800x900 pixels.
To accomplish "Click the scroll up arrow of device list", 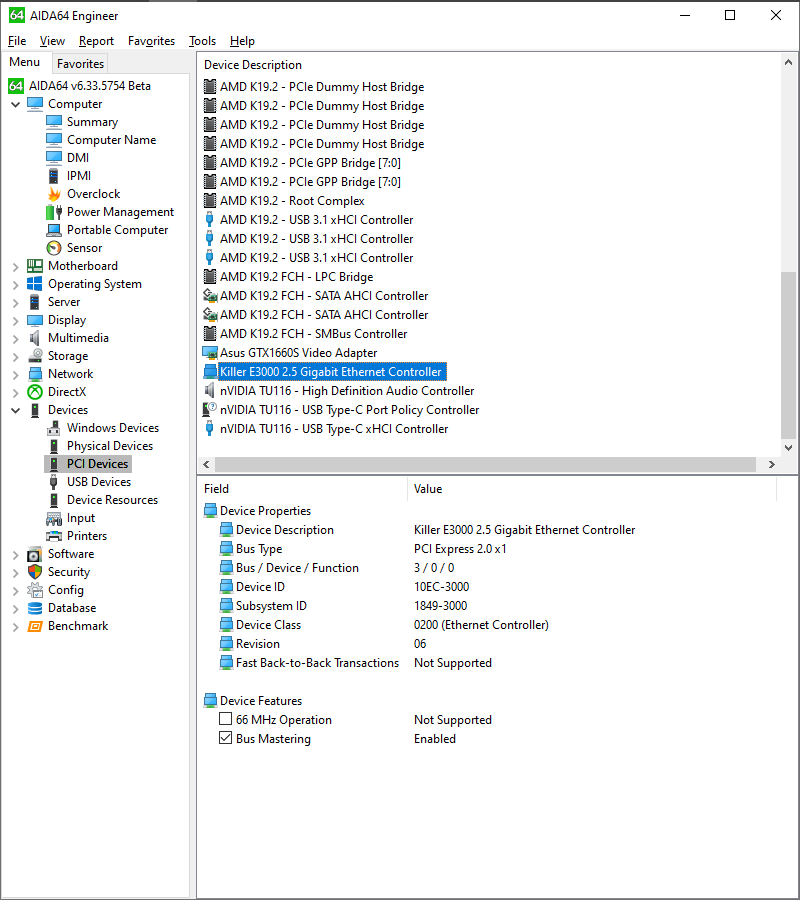I will point(789,62).
